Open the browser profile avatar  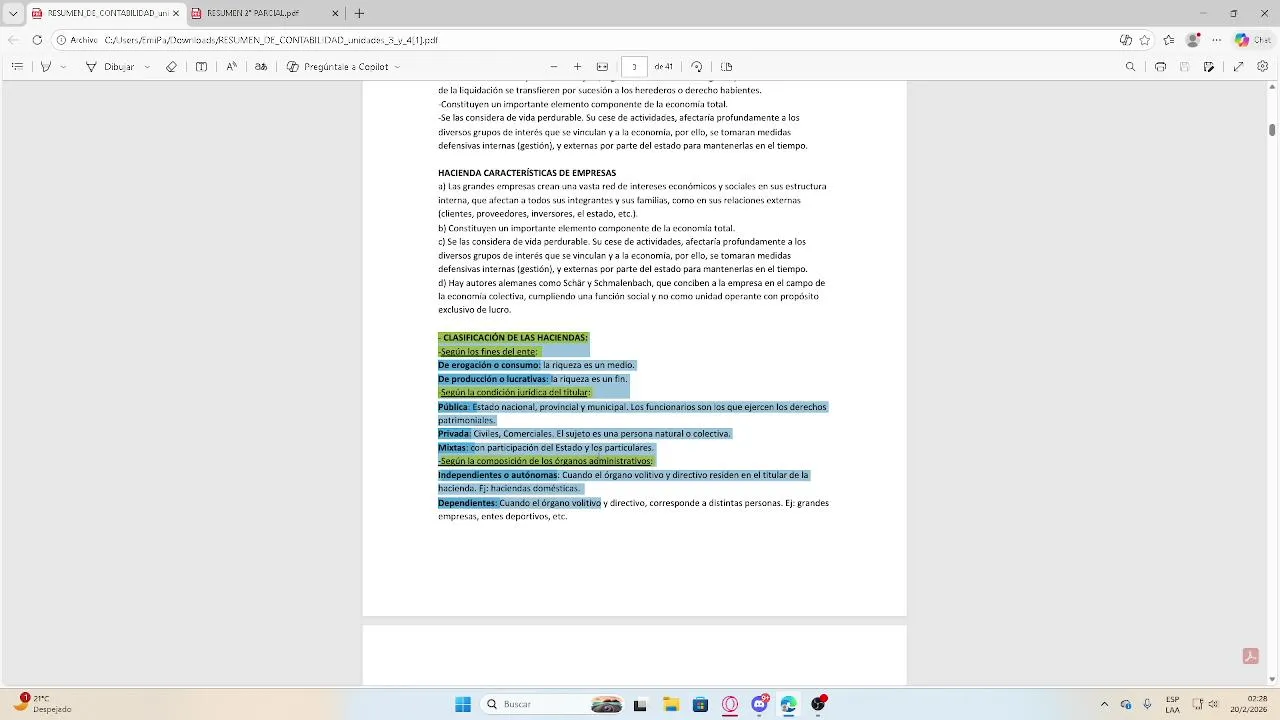click(1192, 40)
